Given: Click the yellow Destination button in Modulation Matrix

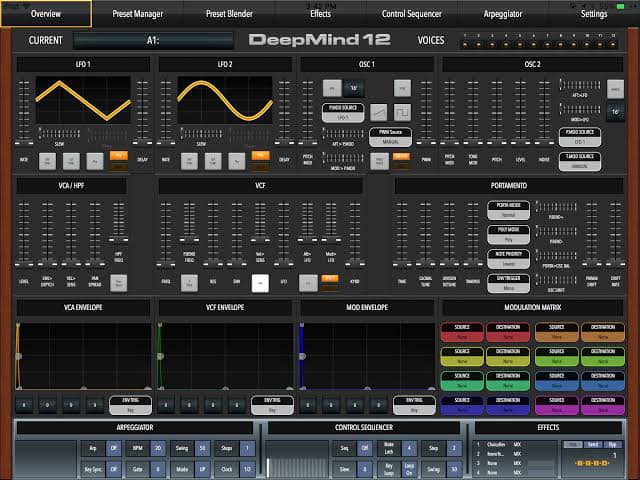Looking at the screenshot, I should click(x=511, y=356).
